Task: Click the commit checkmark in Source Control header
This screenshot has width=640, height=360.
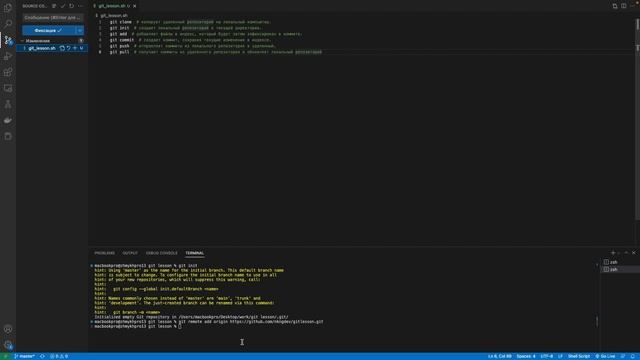Action: coord(62,6)
